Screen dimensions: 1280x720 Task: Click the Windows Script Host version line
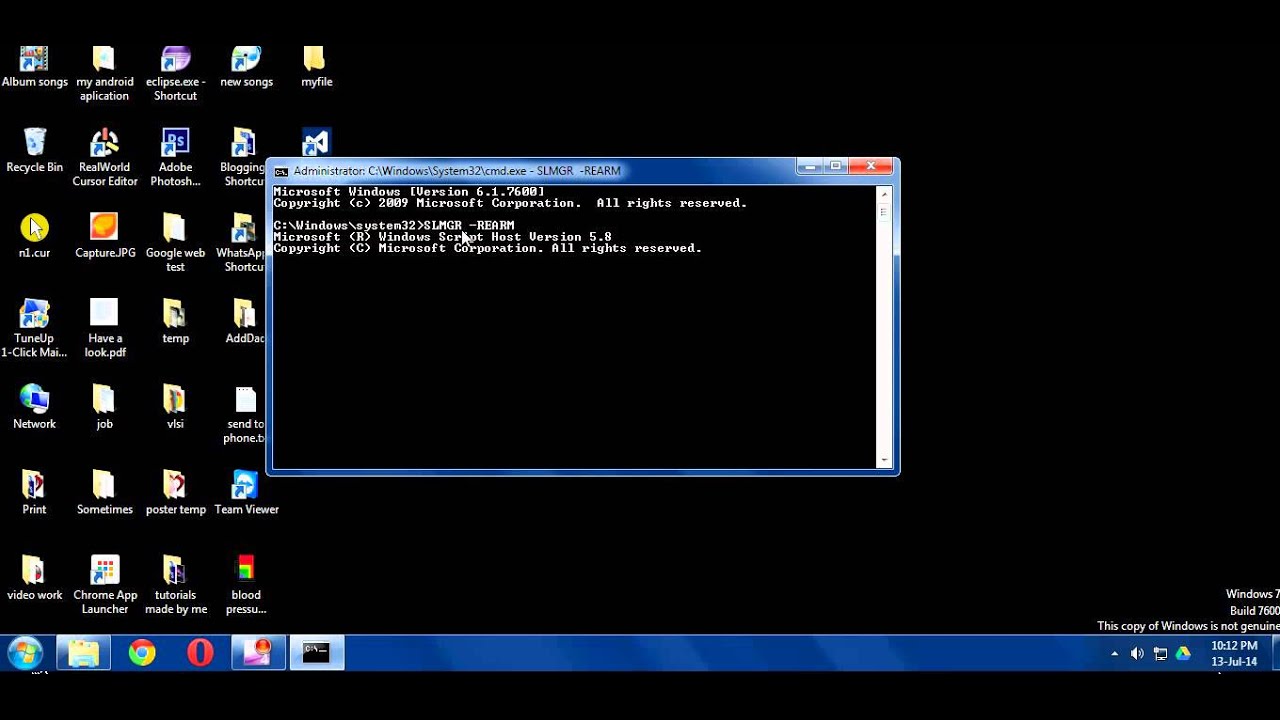pyautogui.click(x=442, y=237)
